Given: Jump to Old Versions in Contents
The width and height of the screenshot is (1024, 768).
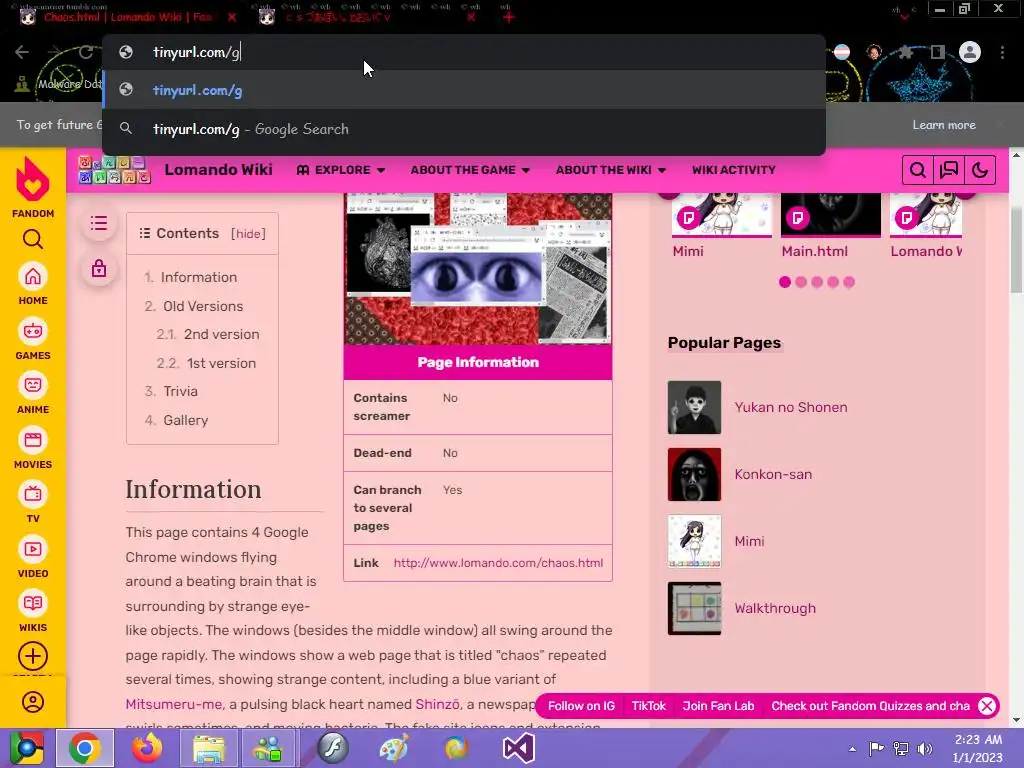Looking at the screenshot, I should point(202,306).
